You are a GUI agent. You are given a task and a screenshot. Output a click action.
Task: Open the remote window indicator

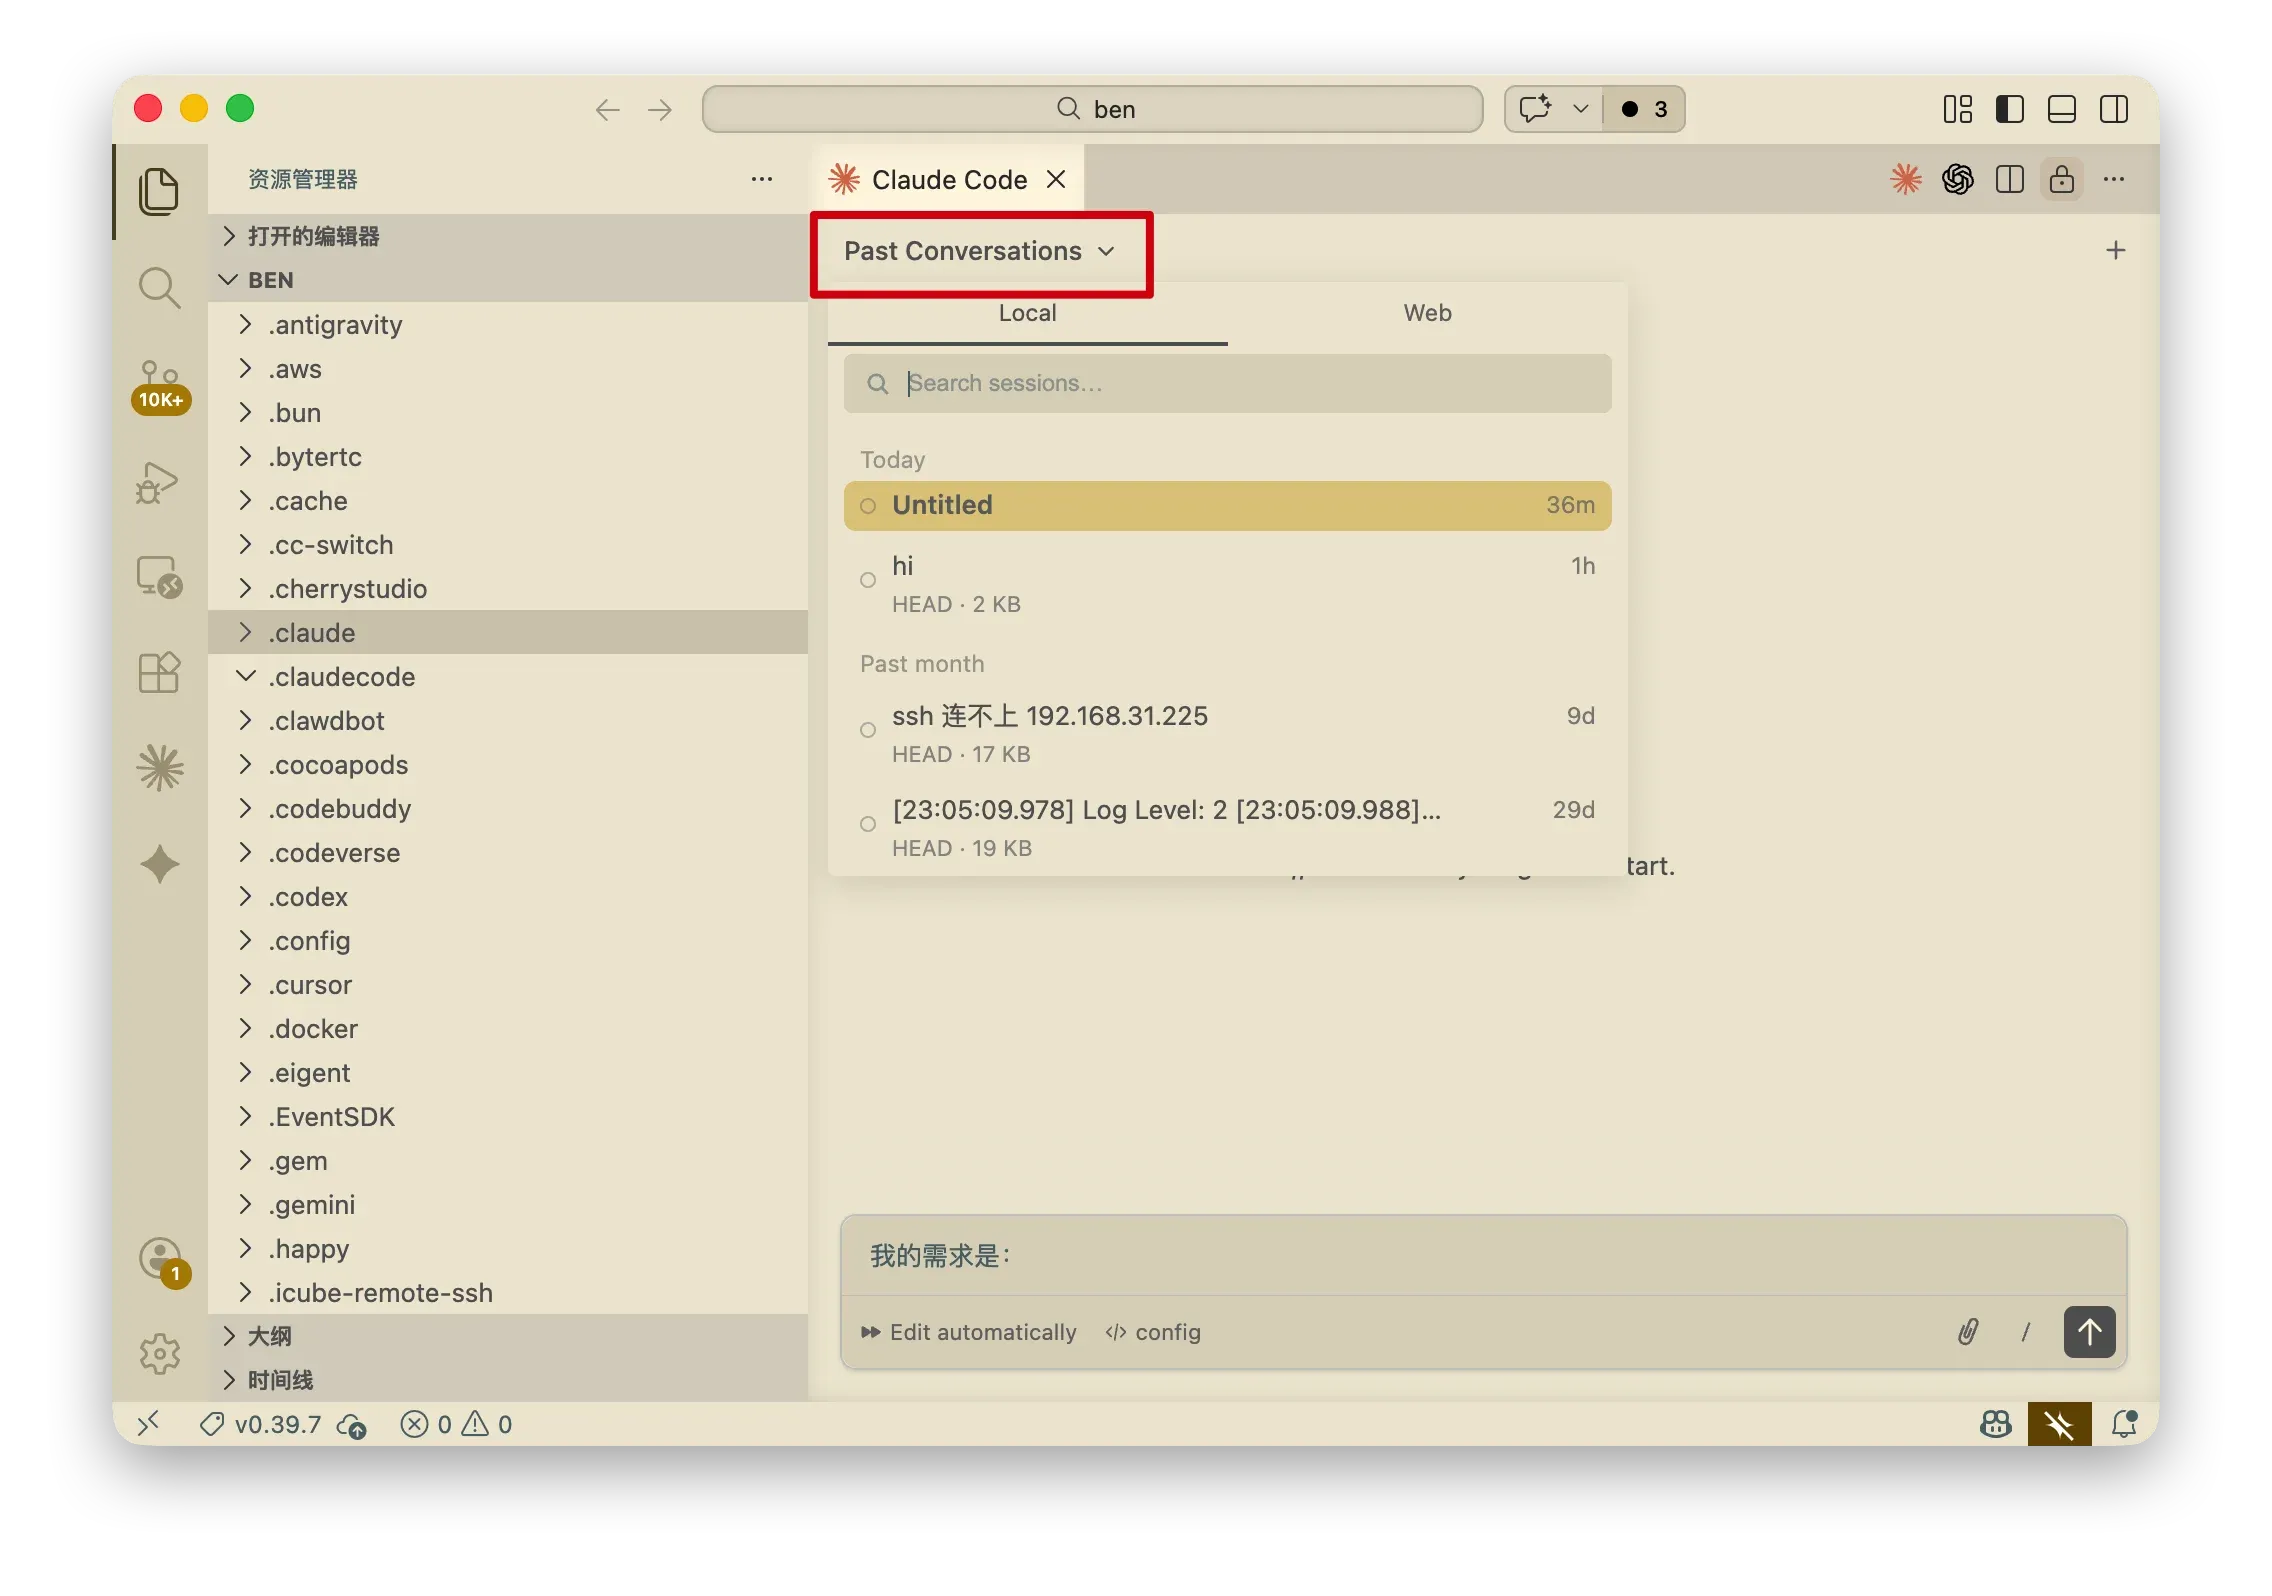pos(148,1424)
